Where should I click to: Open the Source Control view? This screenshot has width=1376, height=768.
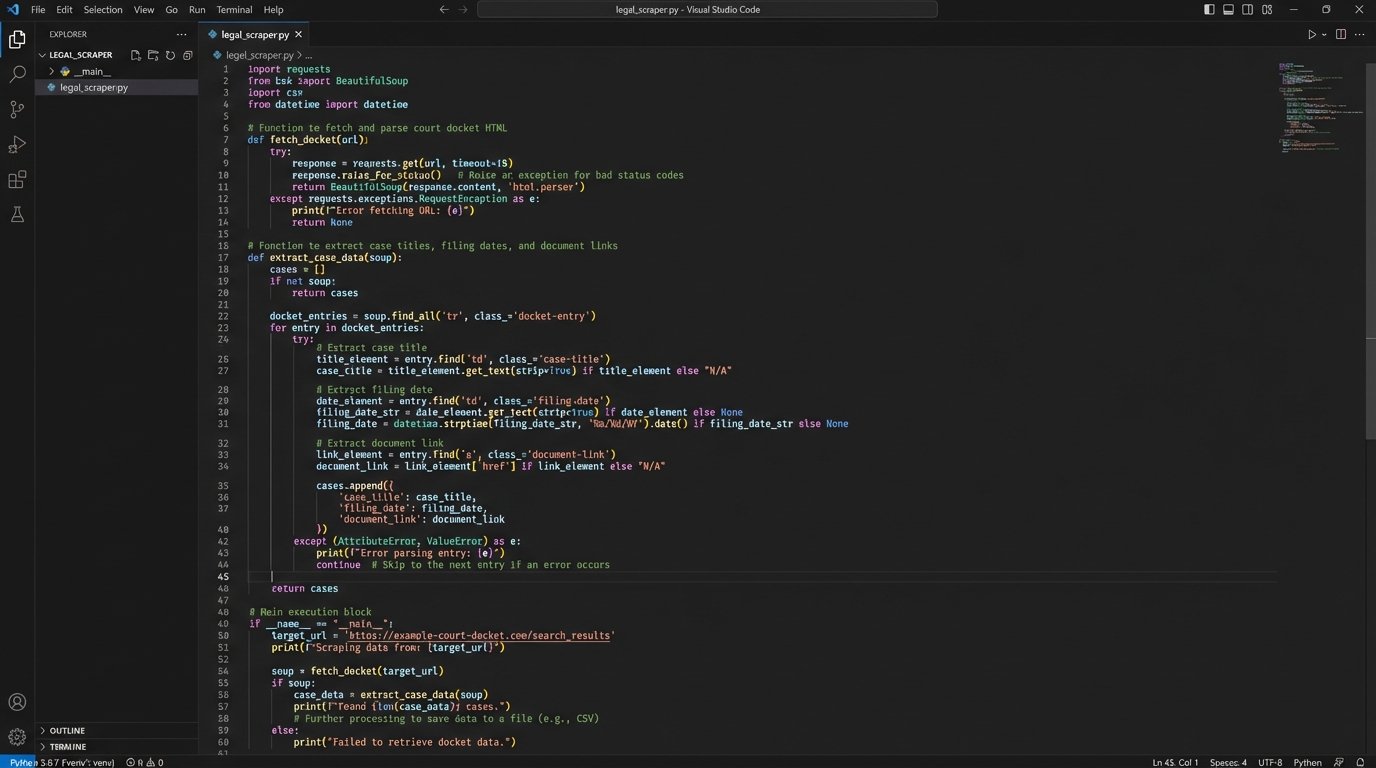[x=17, y=110]
